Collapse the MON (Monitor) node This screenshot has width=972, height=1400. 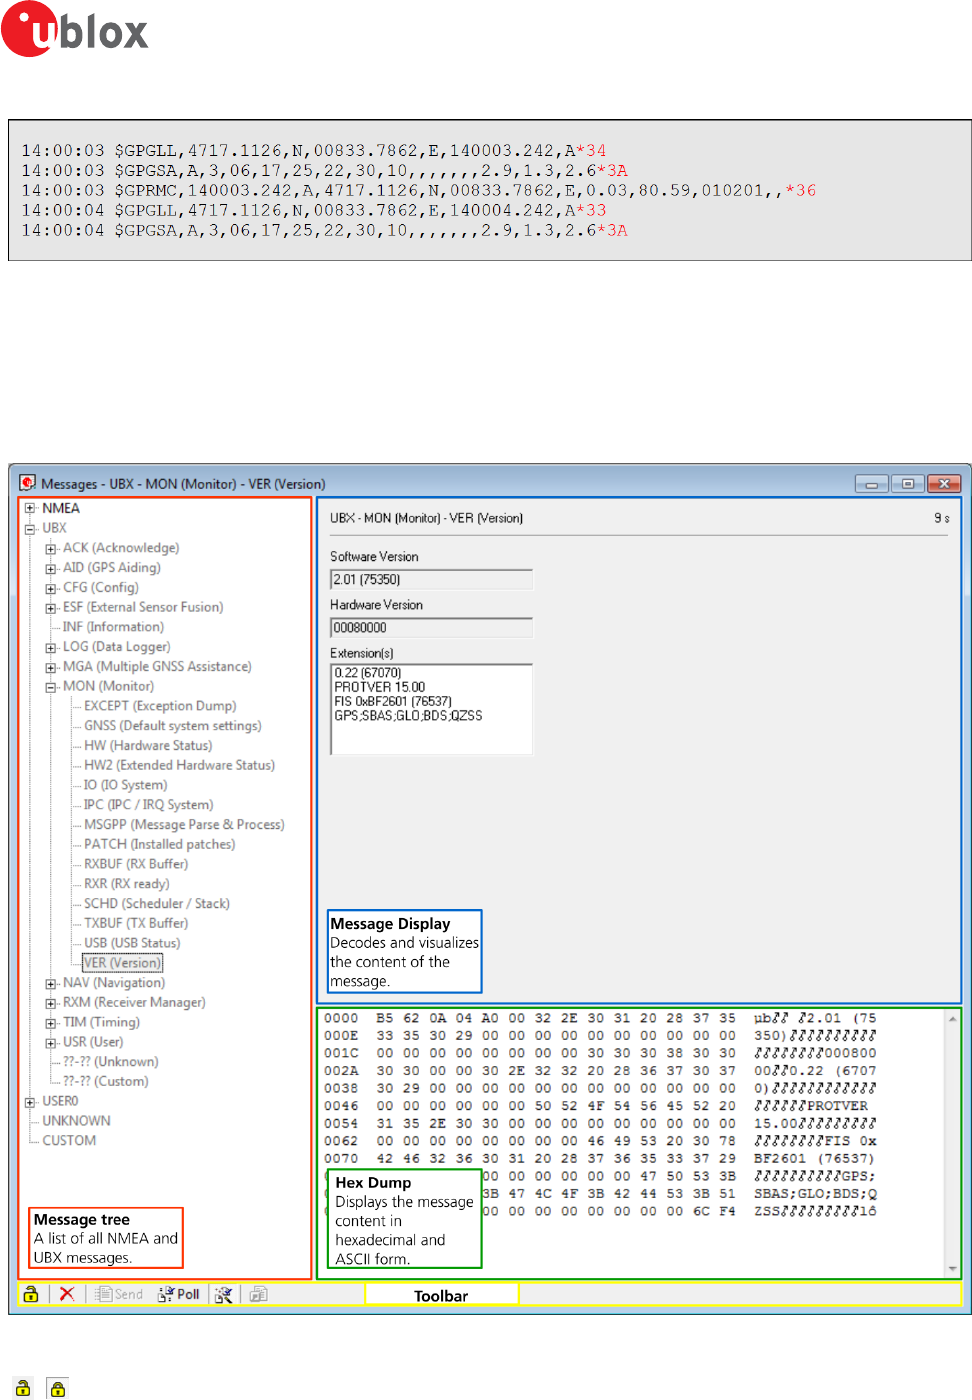click(x=51, y=687)
